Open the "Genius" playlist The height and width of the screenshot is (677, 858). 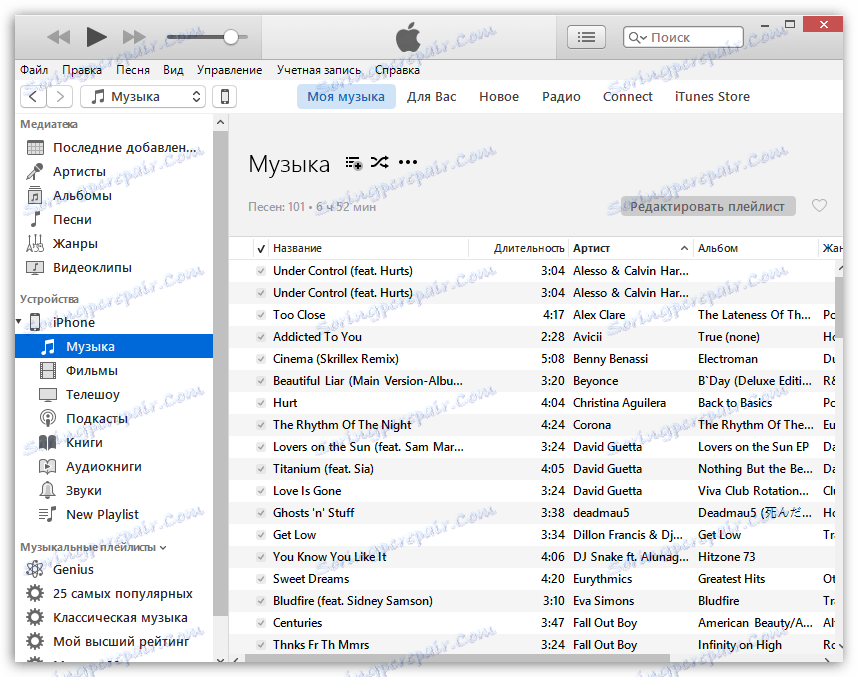coord(114,570)
